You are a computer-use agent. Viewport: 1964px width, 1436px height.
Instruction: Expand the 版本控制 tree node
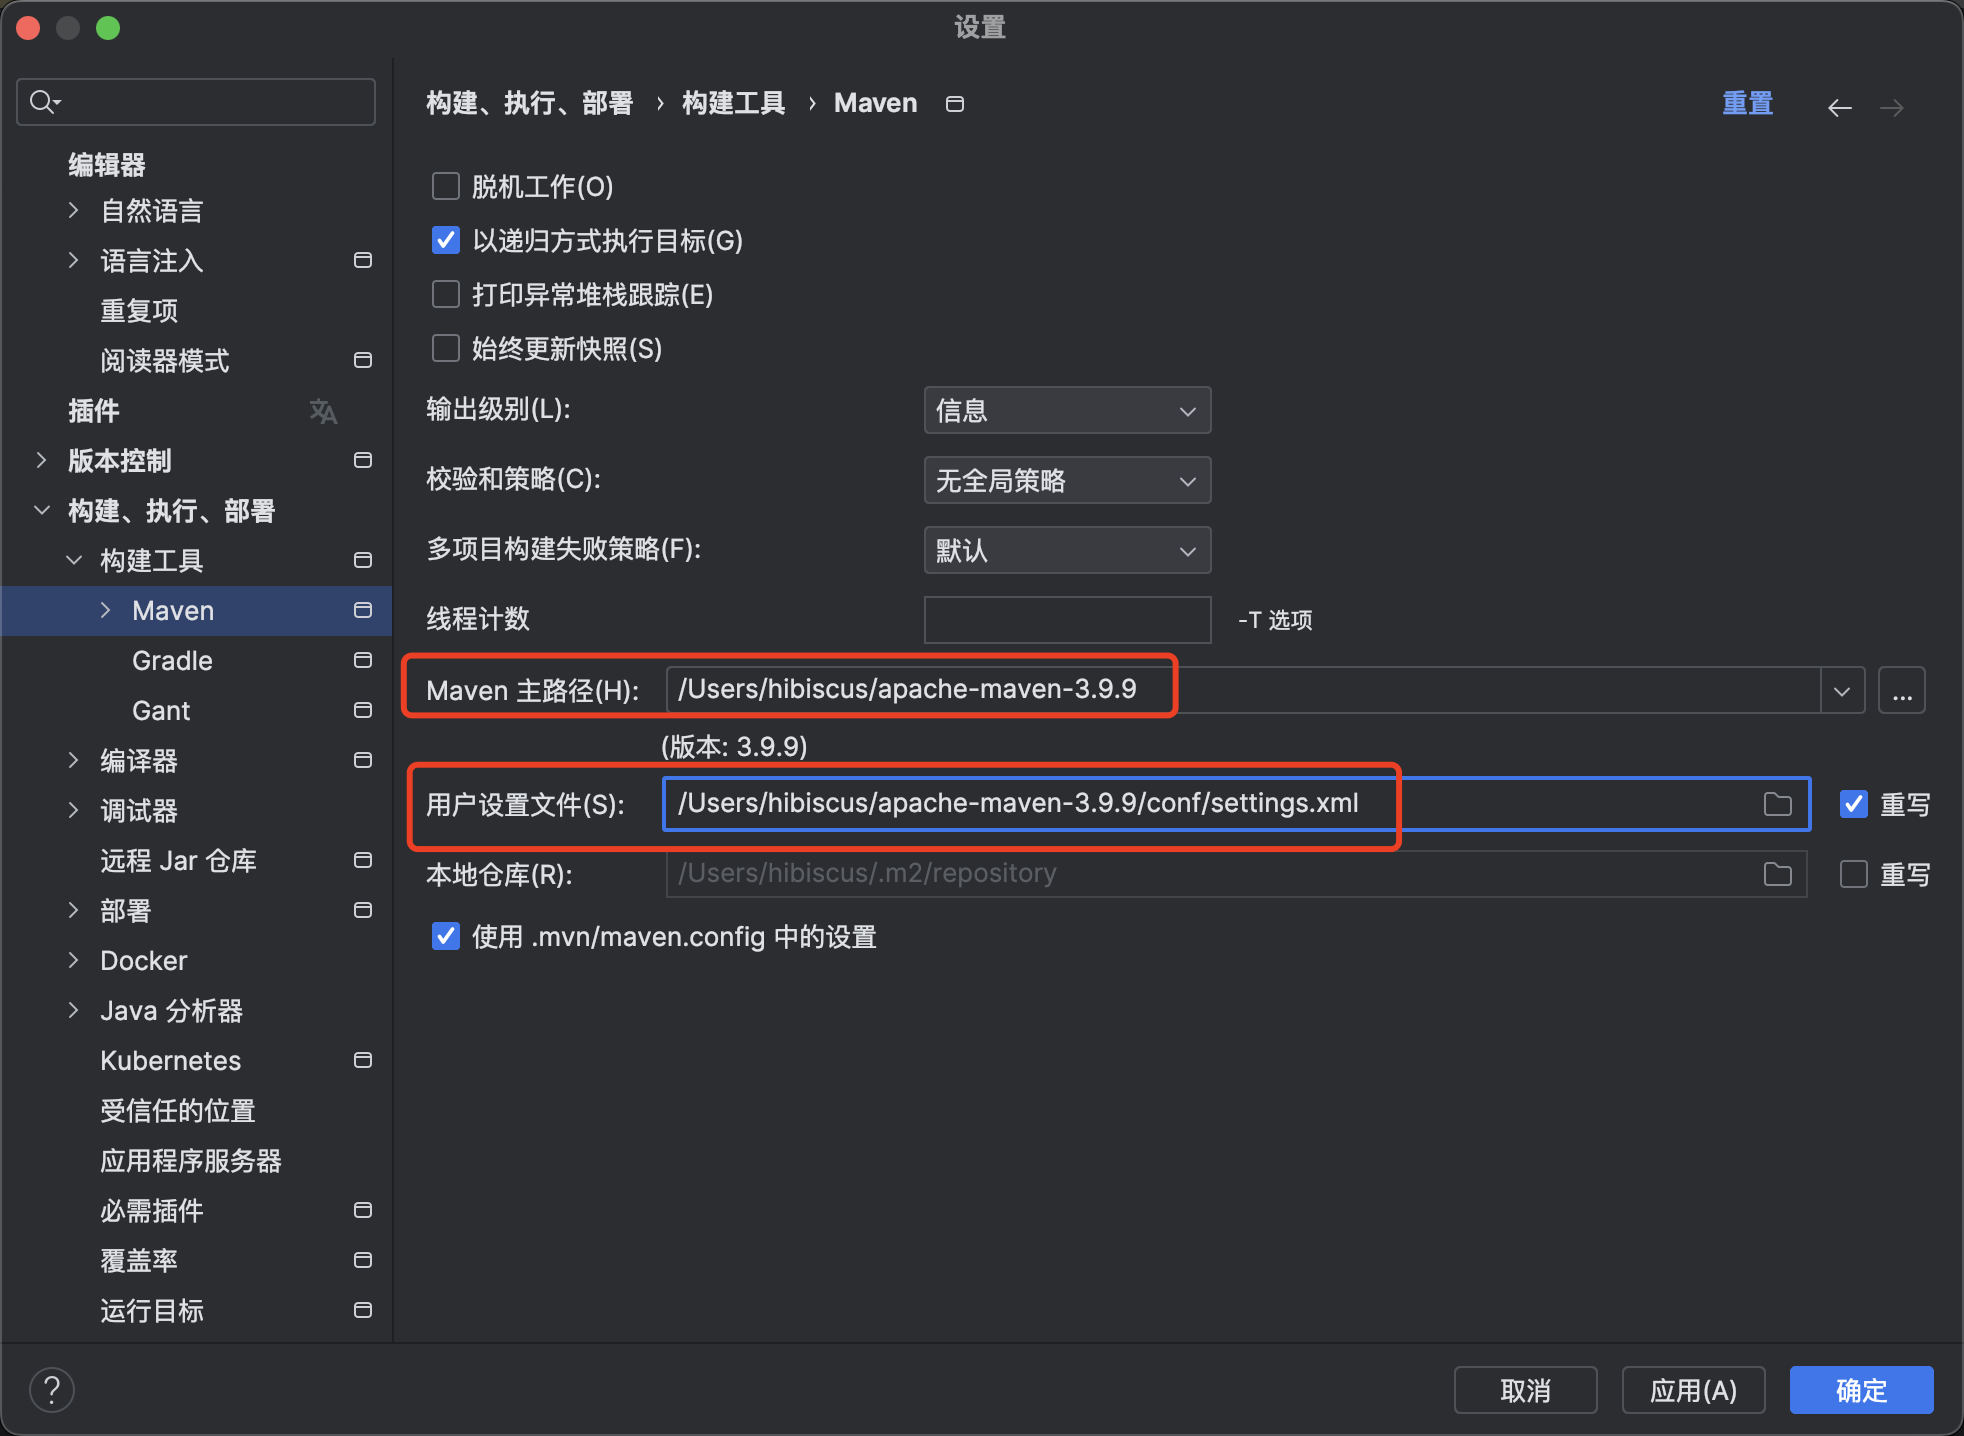pyautogui.click(x=41, y=460)
